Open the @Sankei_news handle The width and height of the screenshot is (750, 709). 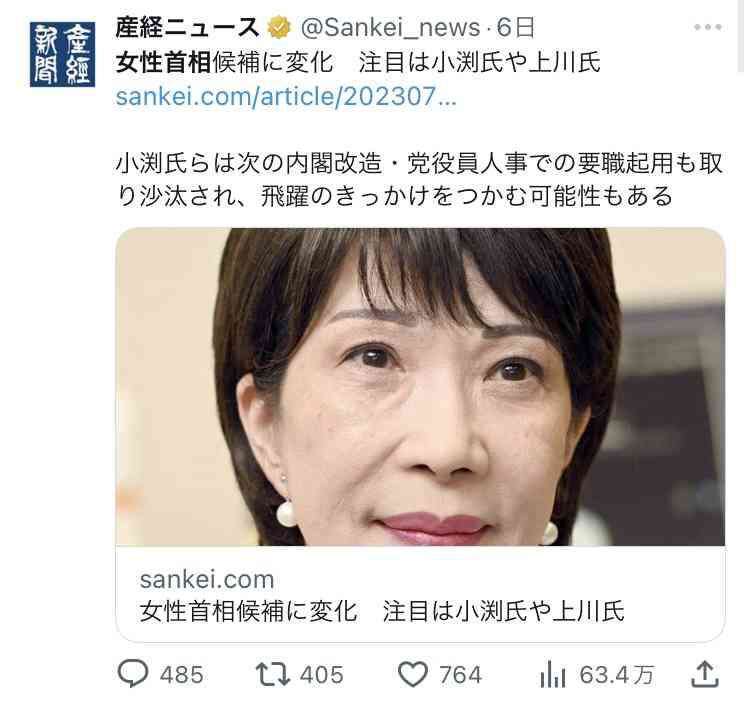click(390, 28)
